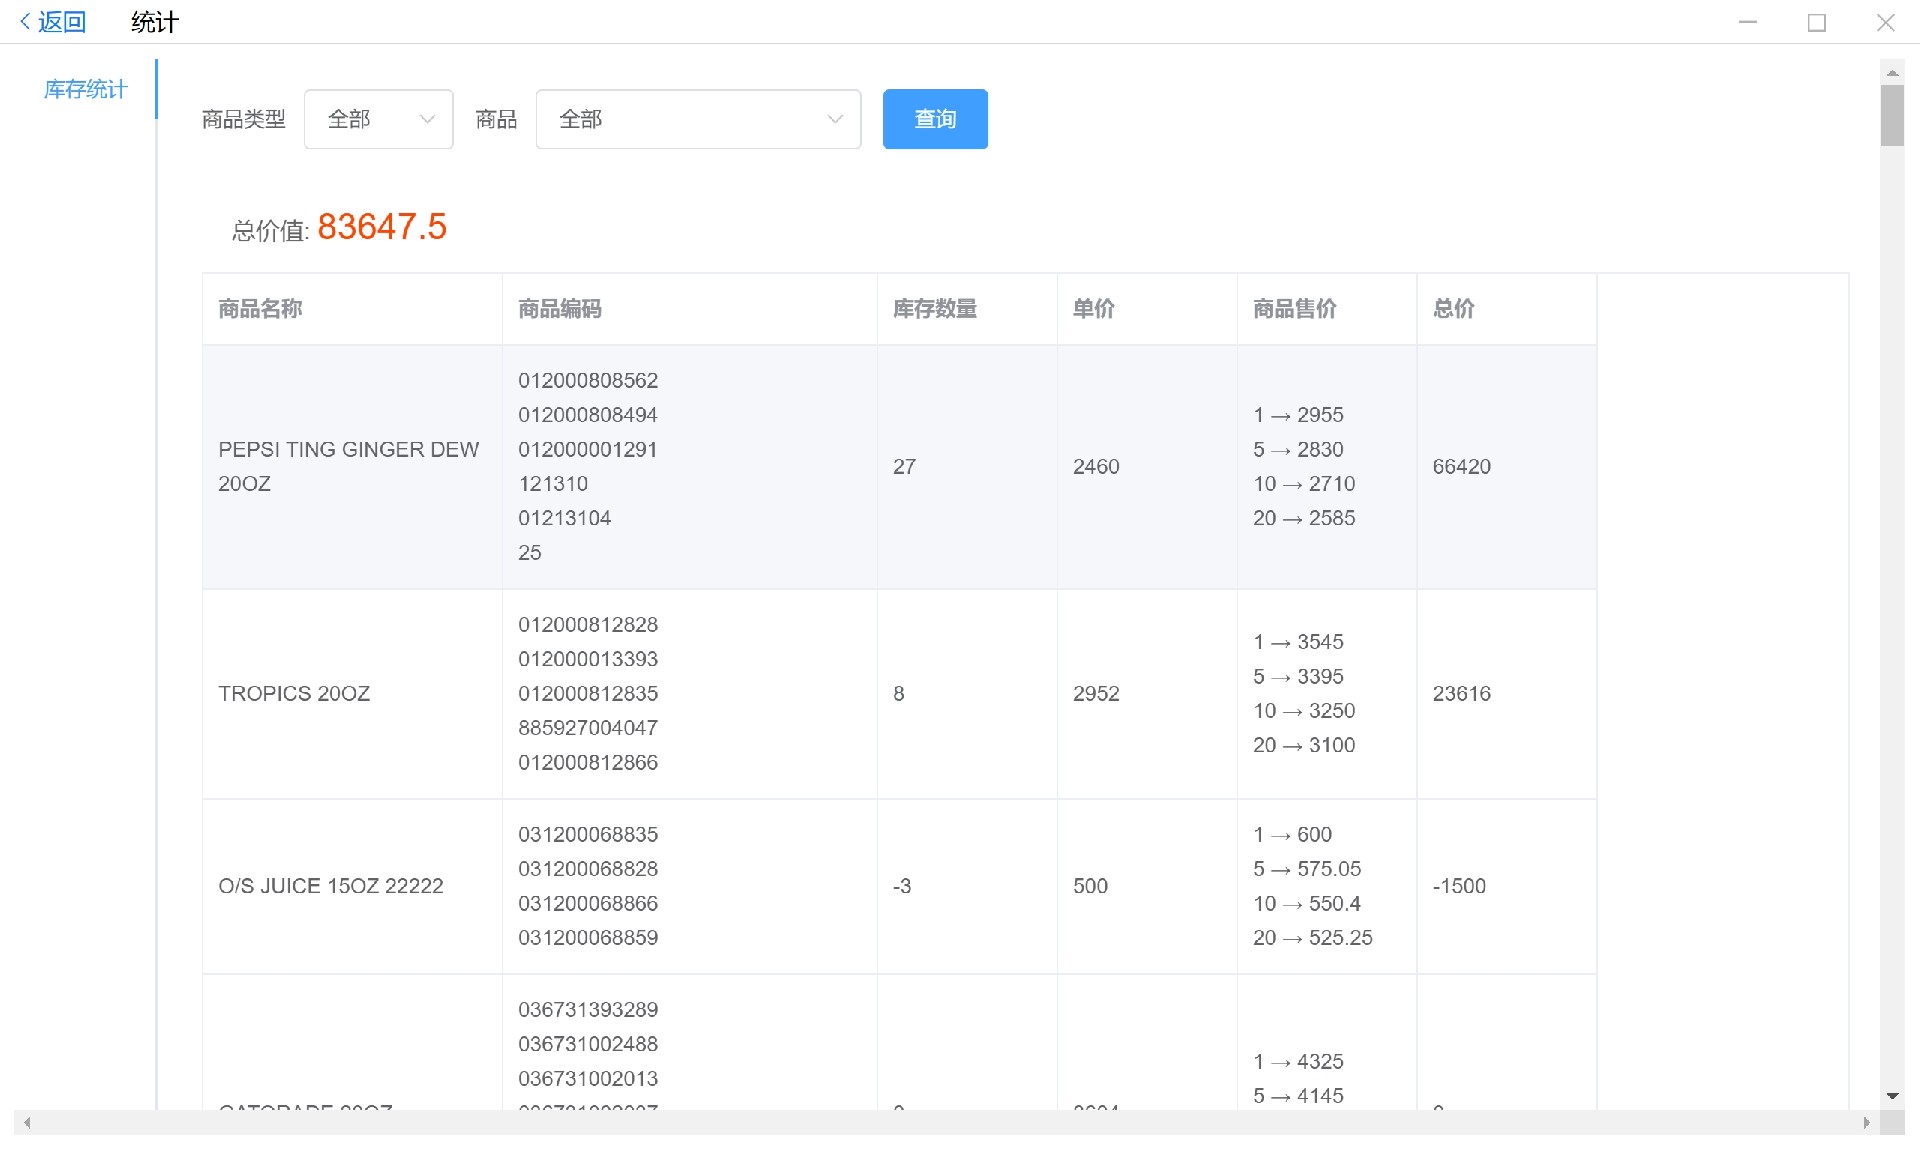Click the horizontal scrollbar right arrow

tap(1866, 1123)
